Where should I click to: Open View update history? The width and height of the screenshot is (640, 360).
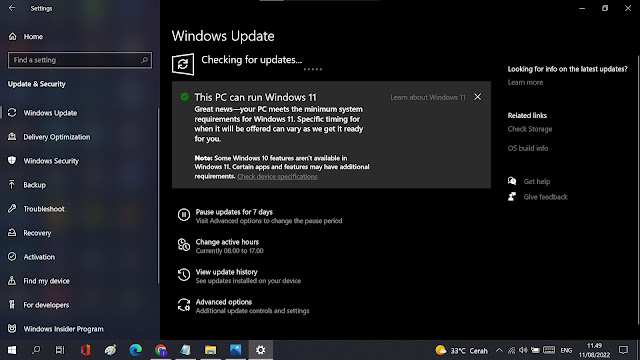pyautogui.click(x=227, y=272)
